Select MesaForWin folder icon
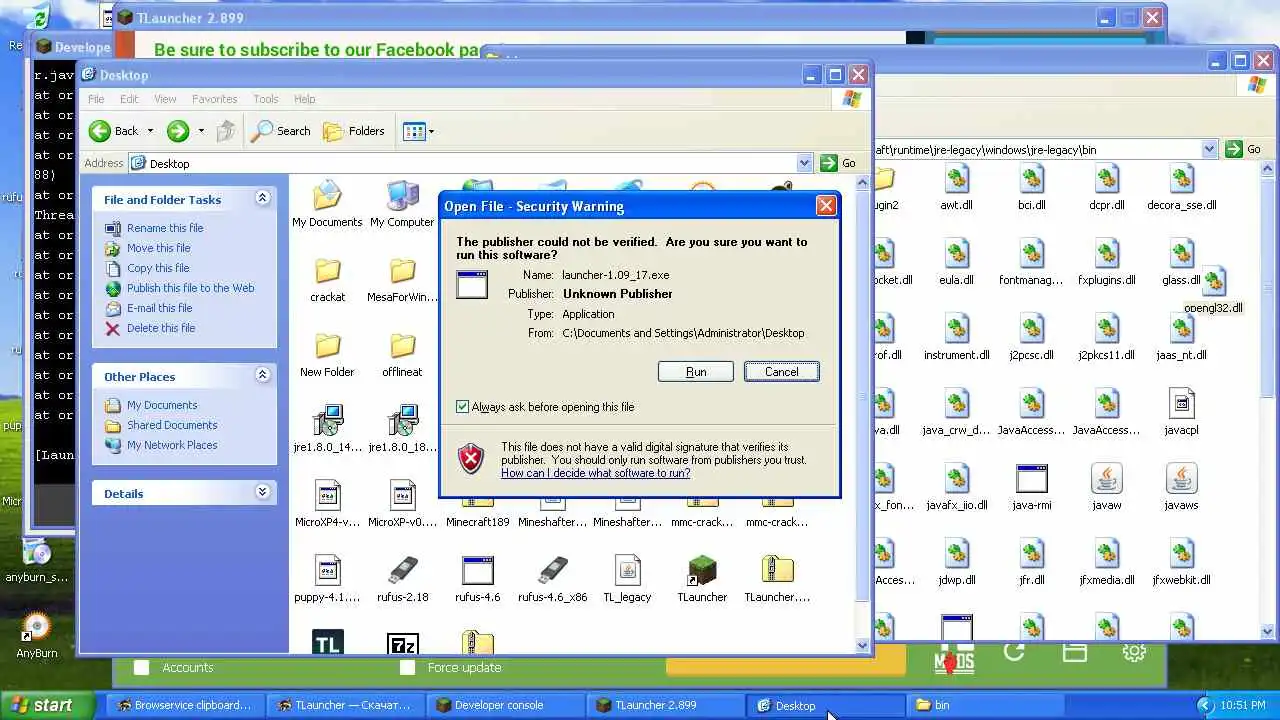Screen dimensions: 1280x720 pos(402,272)
